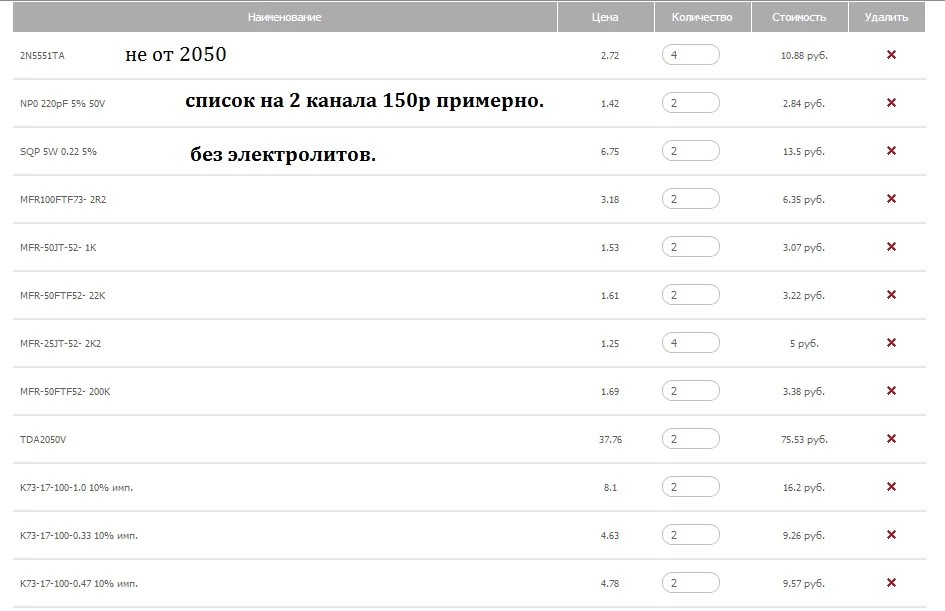945x611 pixels.
Task: Click the cost 13.5 руб. value
Action: click(x=804, y=151)
